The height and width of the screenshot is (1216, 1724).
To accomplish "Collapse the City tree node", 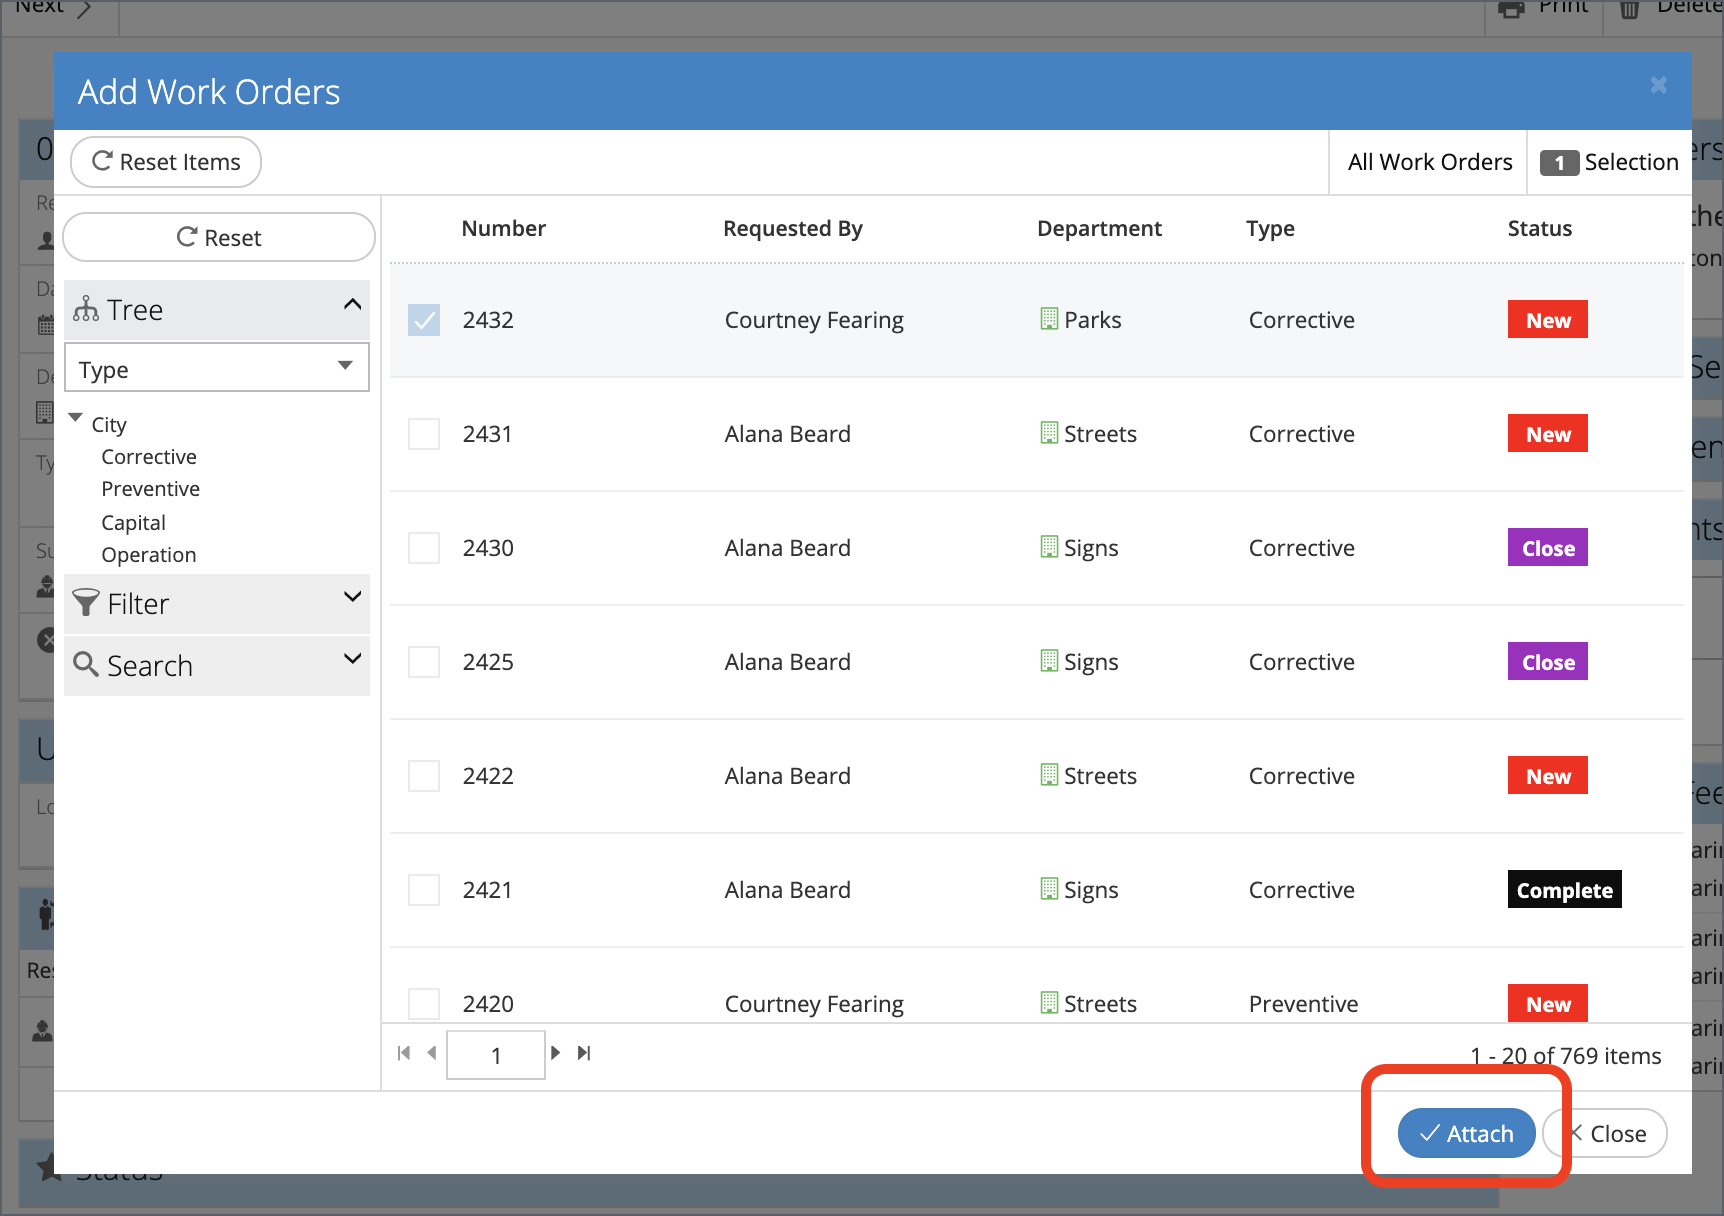I will (x=75, y=418).
